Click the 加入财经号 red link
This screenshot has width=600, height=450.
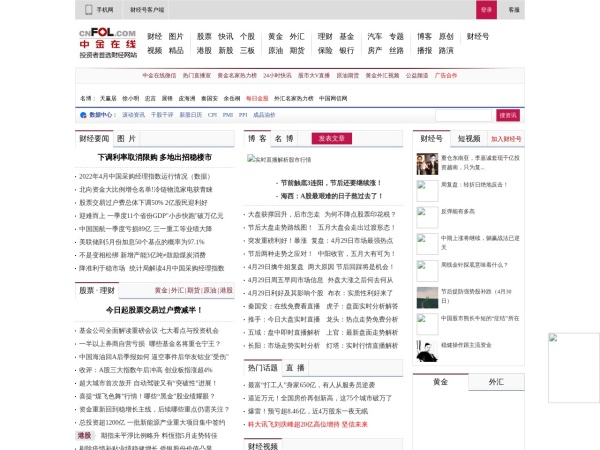[506, 139]
